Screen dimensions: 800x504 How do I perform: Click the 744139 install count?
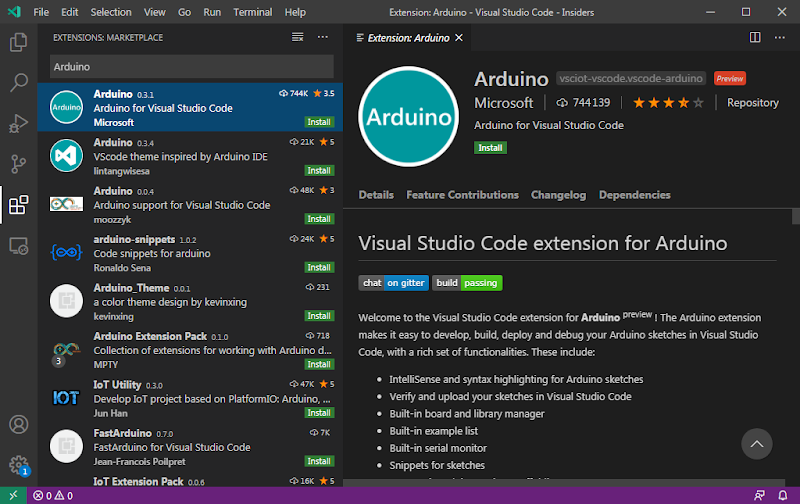tap(583, 103)
